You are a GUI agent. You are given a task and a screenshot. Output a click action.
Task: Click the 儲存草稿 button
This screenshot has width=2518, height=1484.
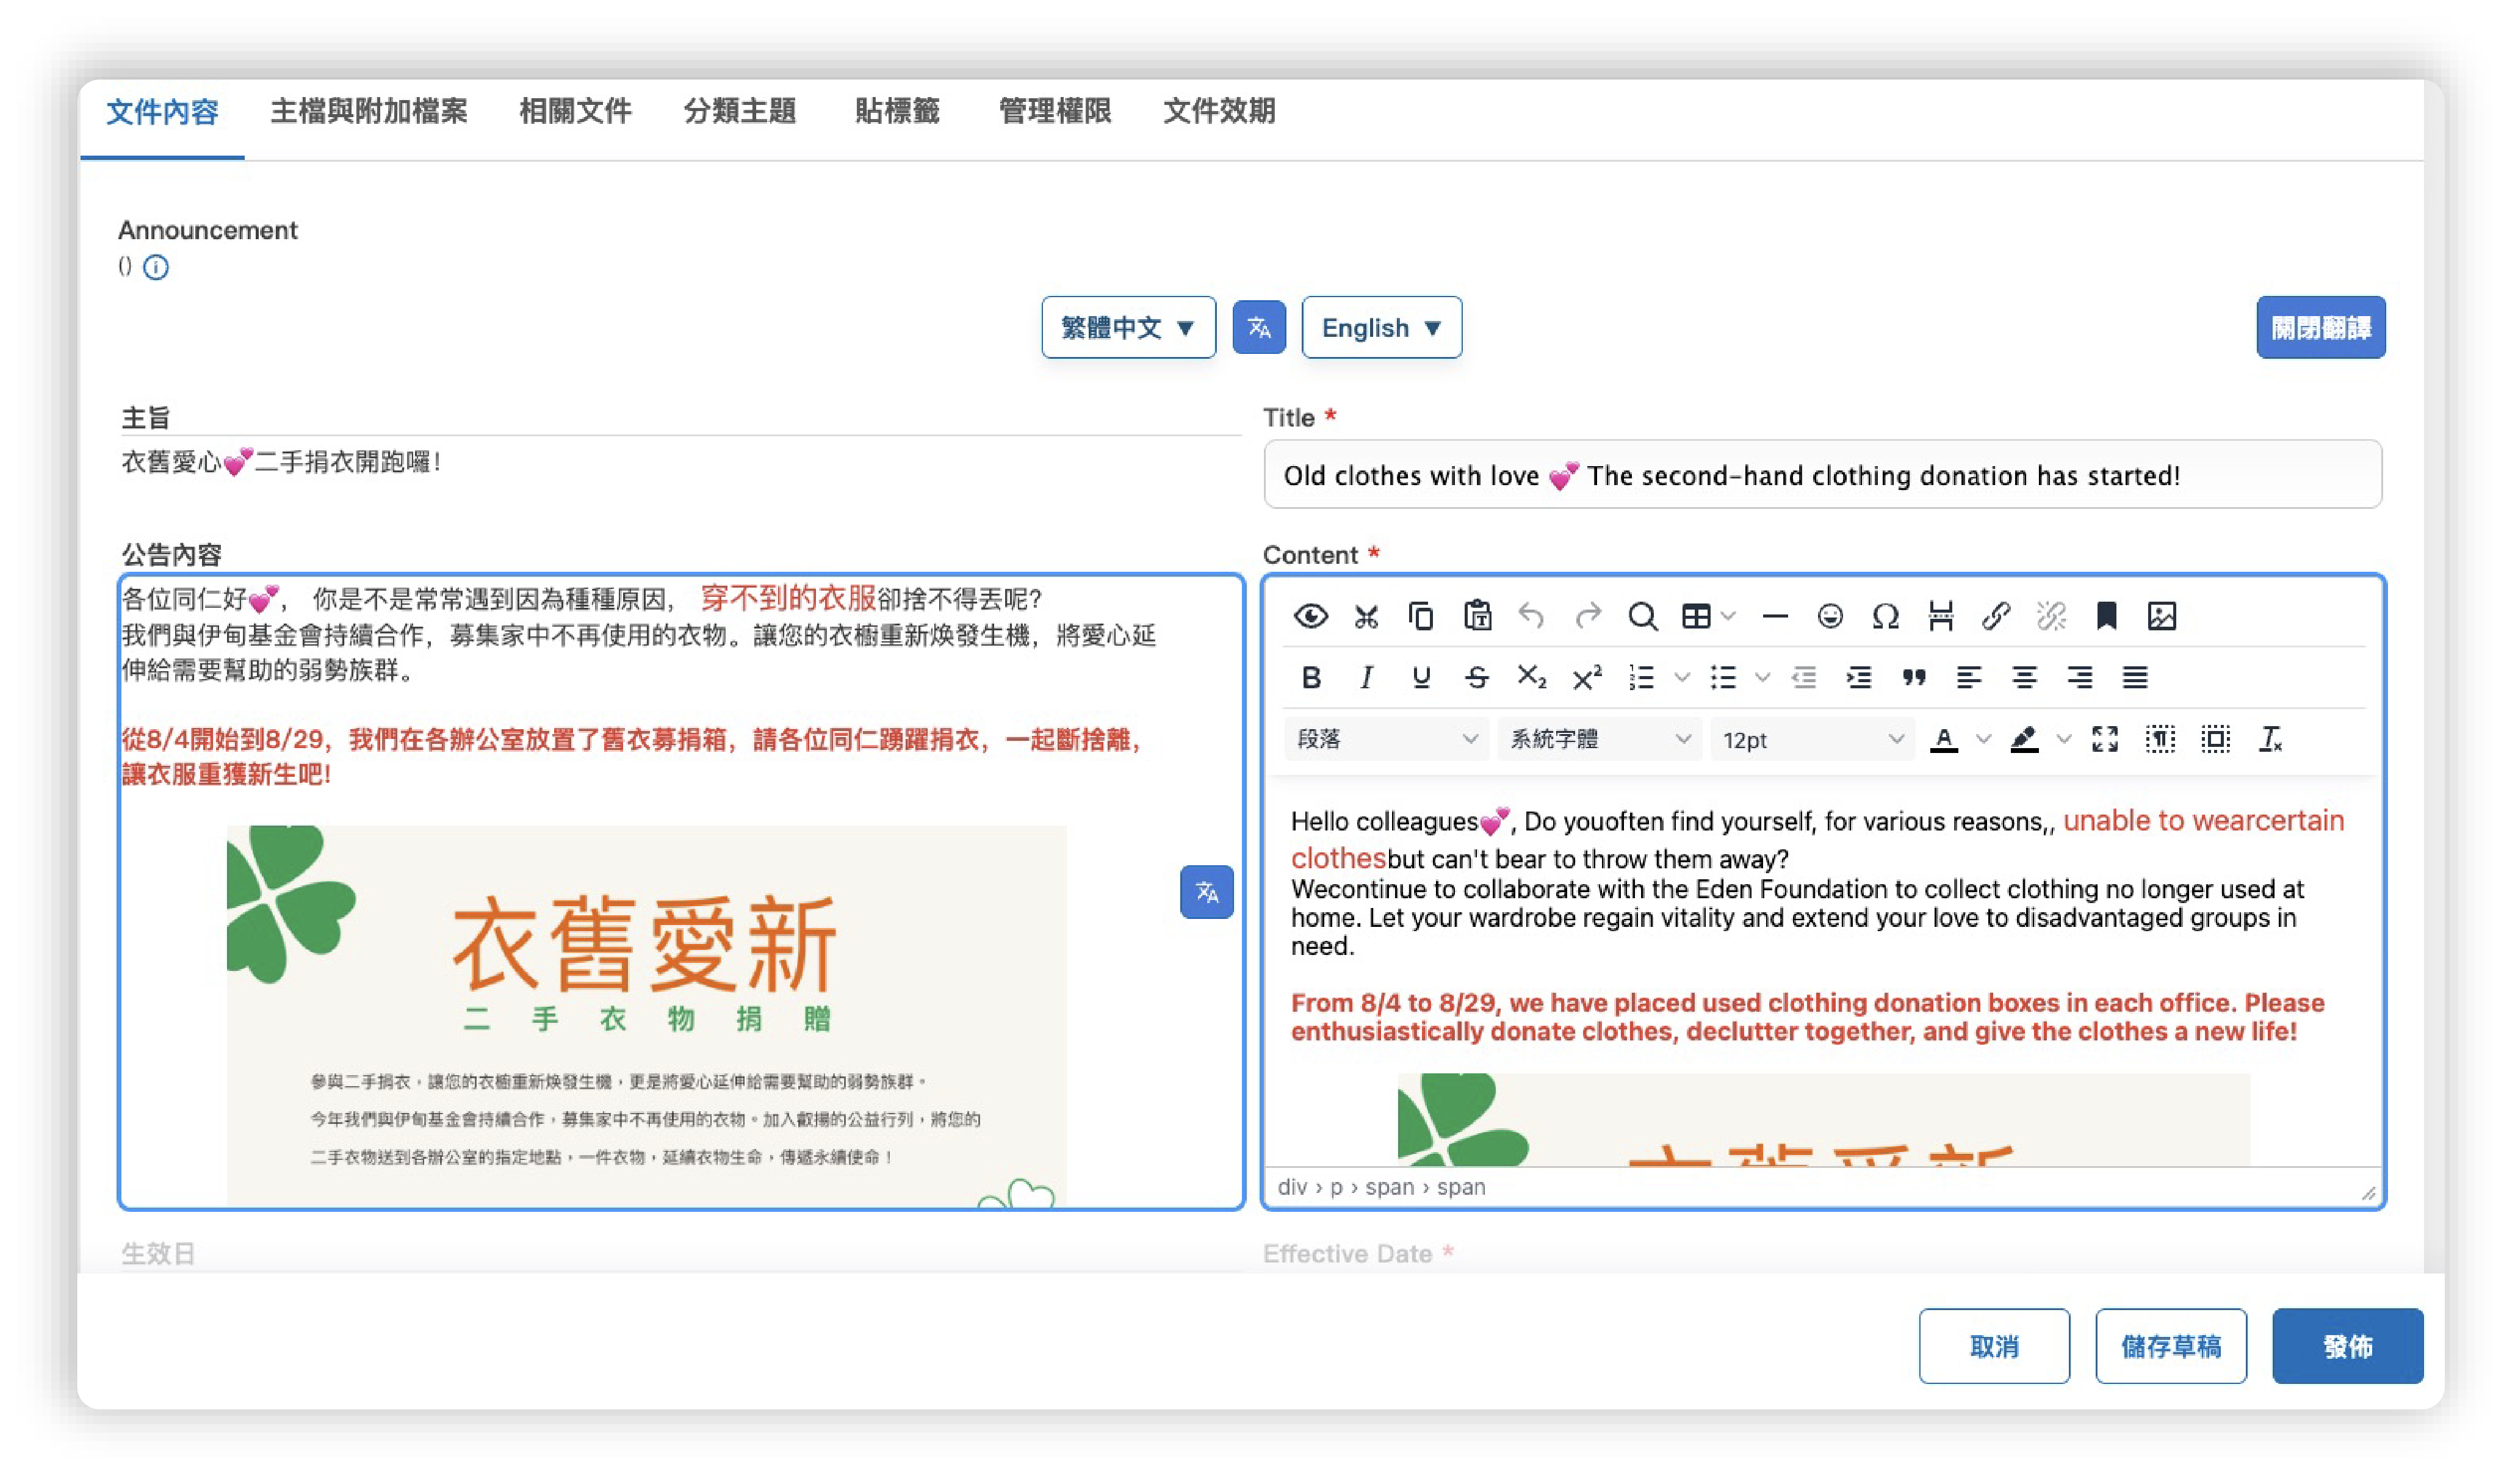[x=2171, y=1346]
